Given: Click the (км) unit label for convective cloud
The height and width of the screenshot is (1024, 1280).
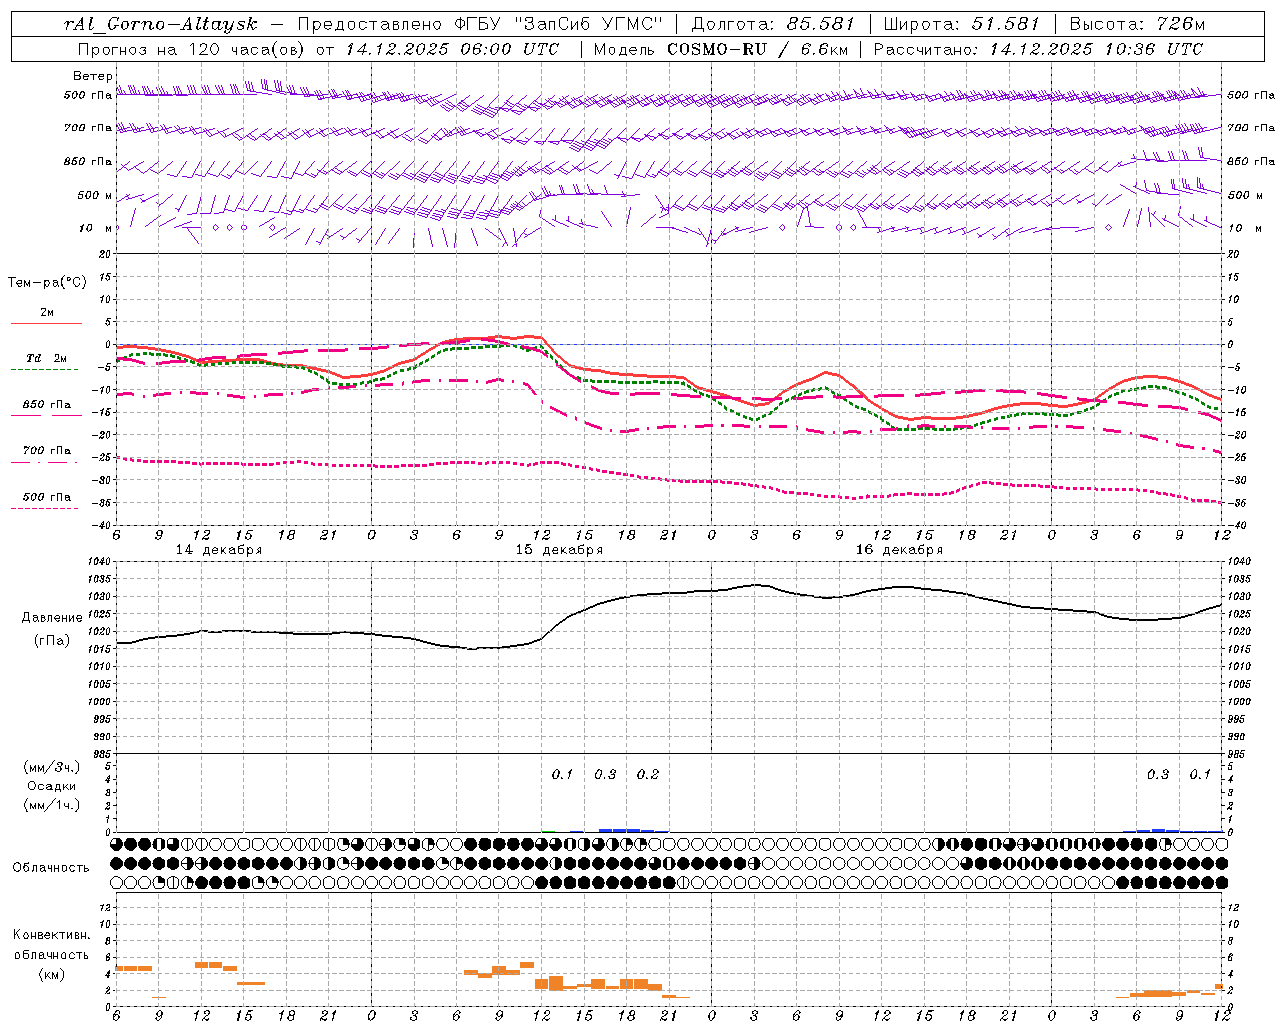Looking at the screenshot, I should (x=51, y=973).
